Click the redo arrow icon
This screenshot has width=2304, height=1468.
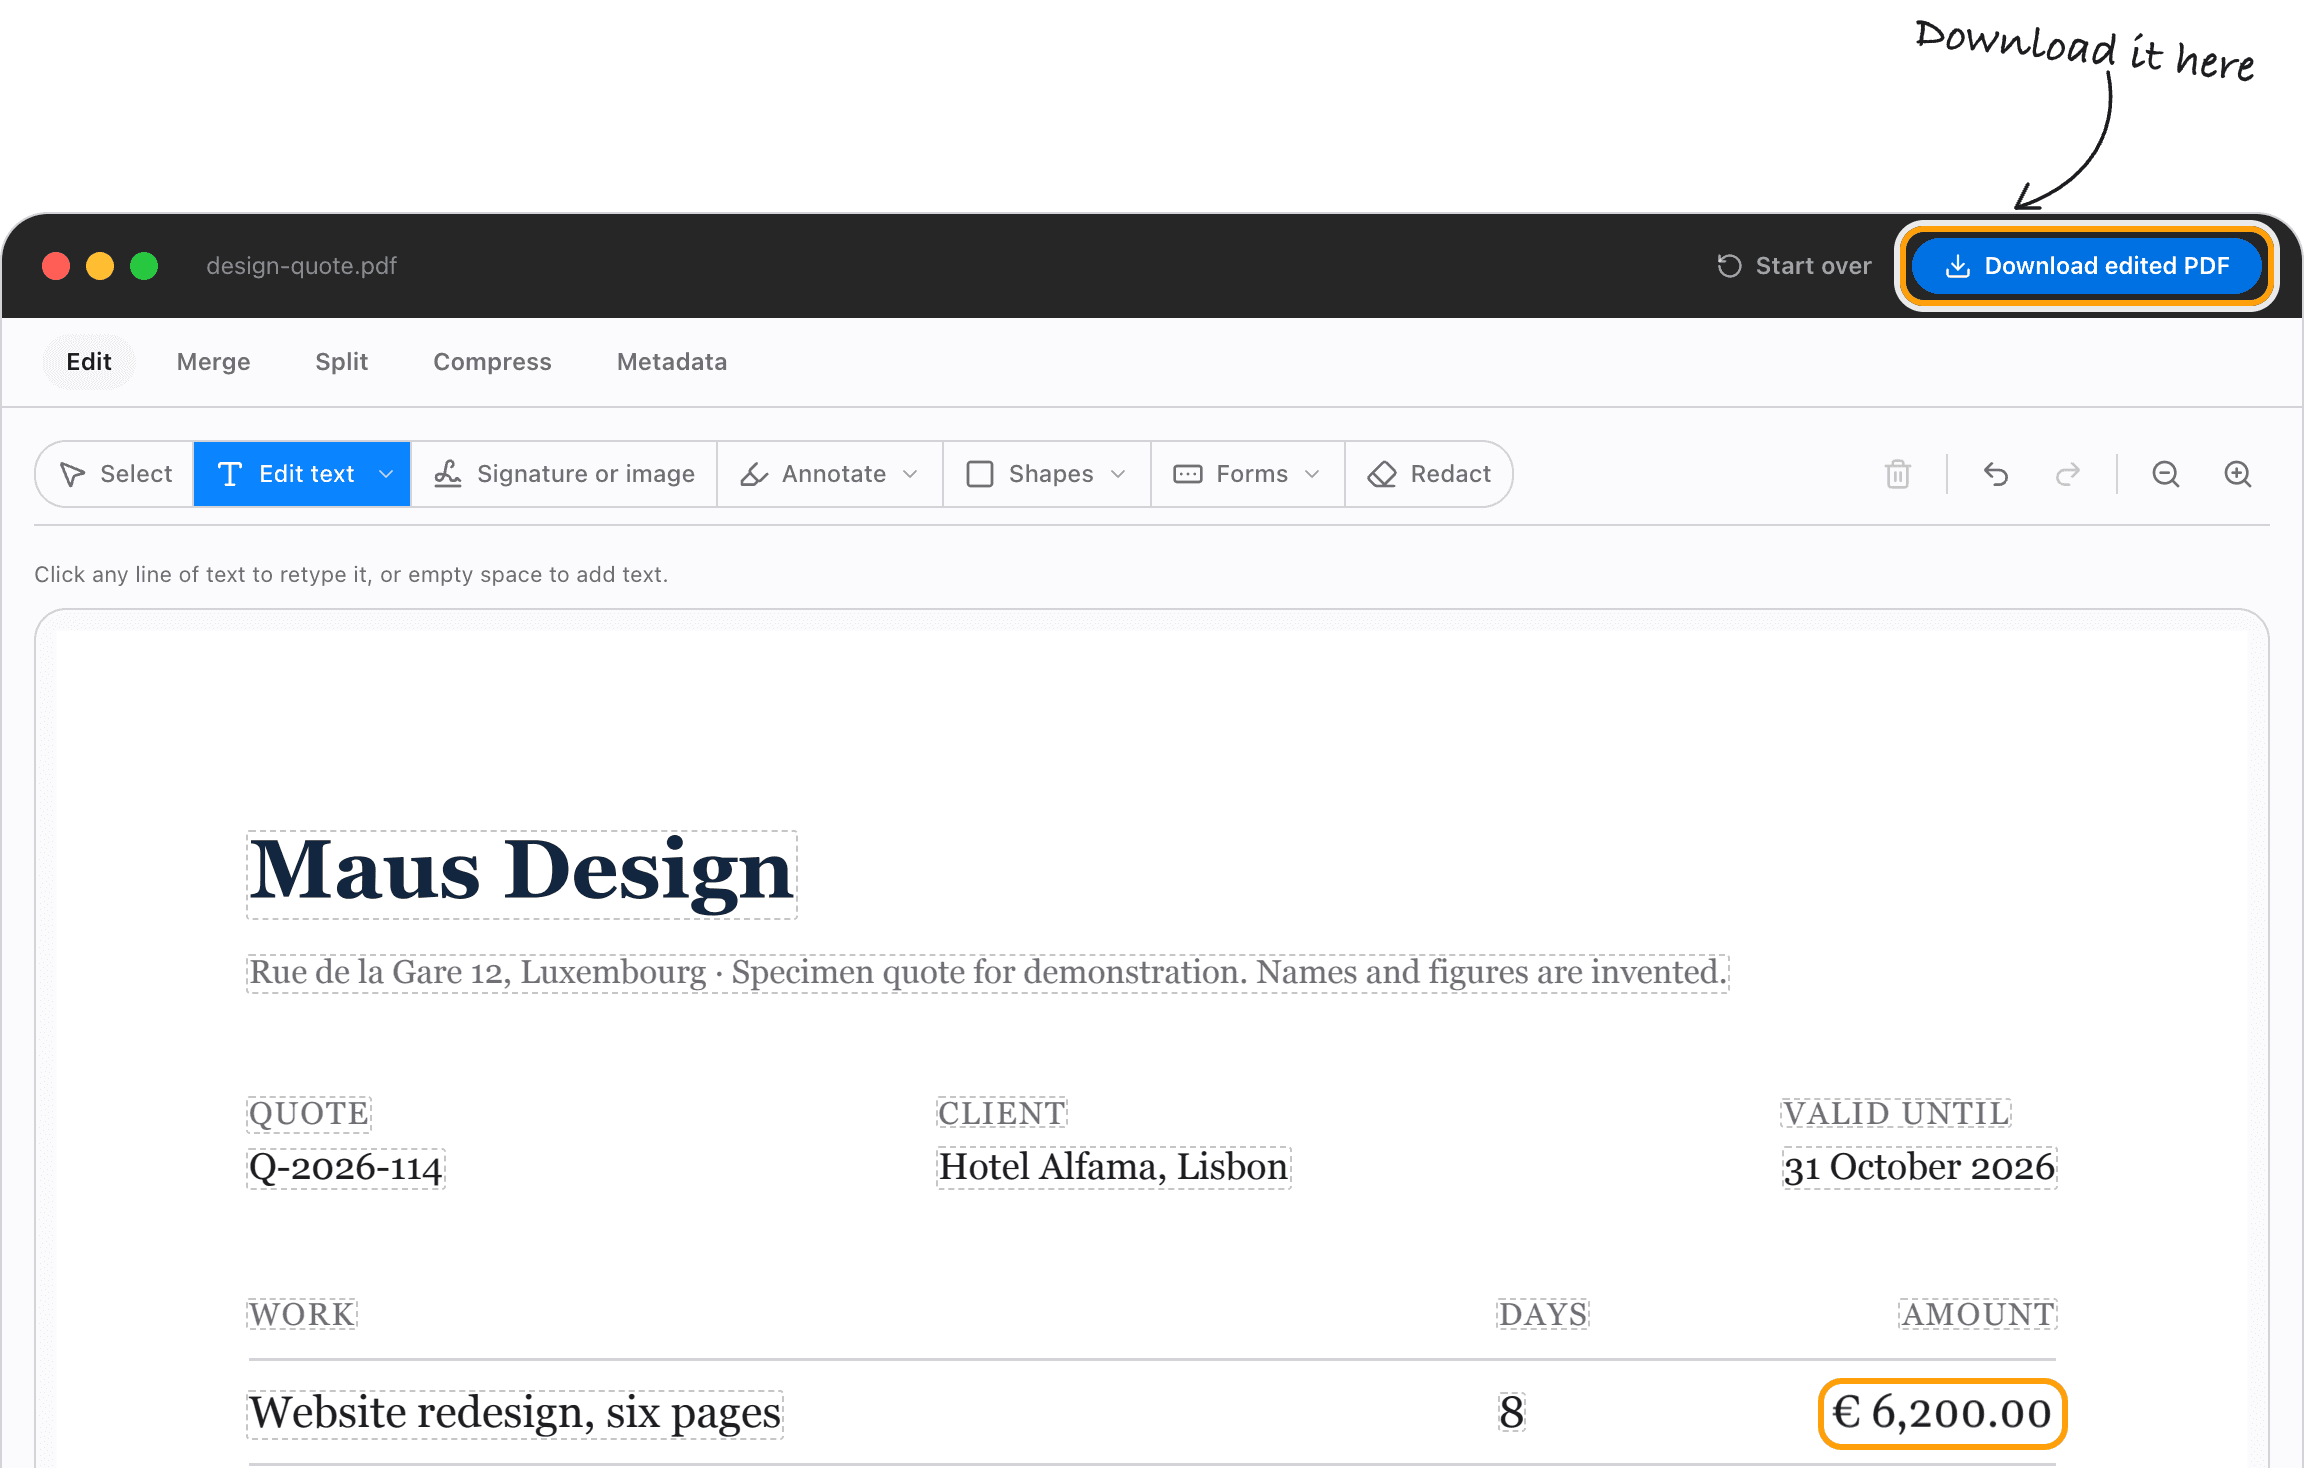click(2068, 474)
